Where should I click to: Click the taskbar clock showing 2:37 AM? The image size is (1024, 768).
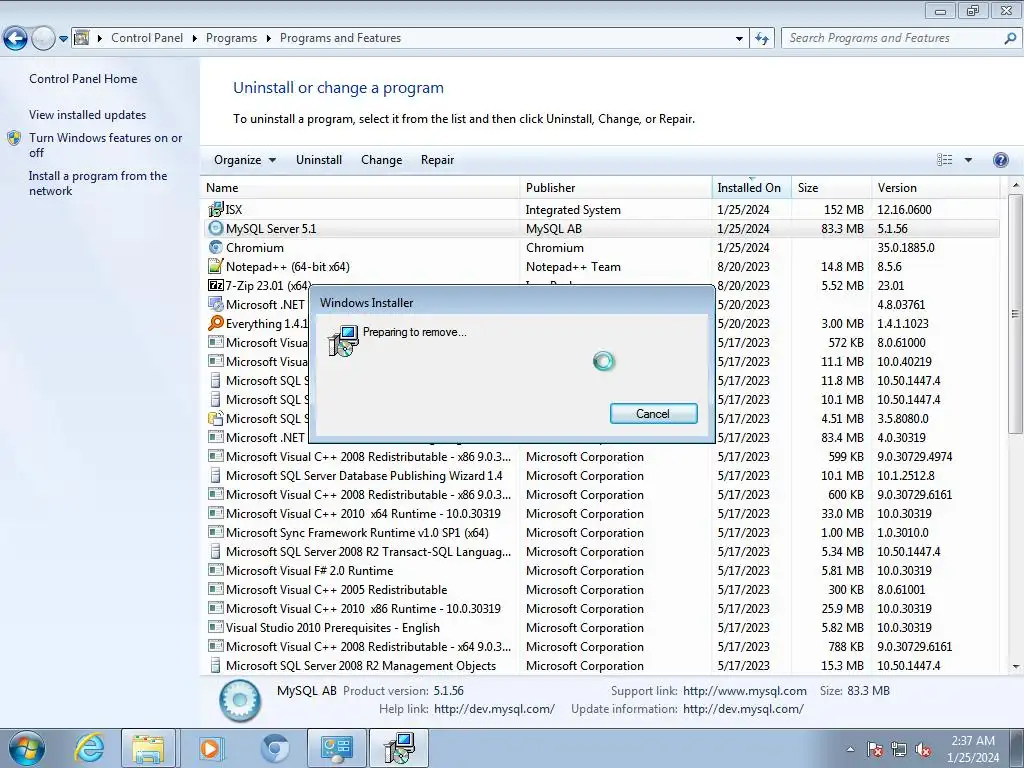[973, 749]
